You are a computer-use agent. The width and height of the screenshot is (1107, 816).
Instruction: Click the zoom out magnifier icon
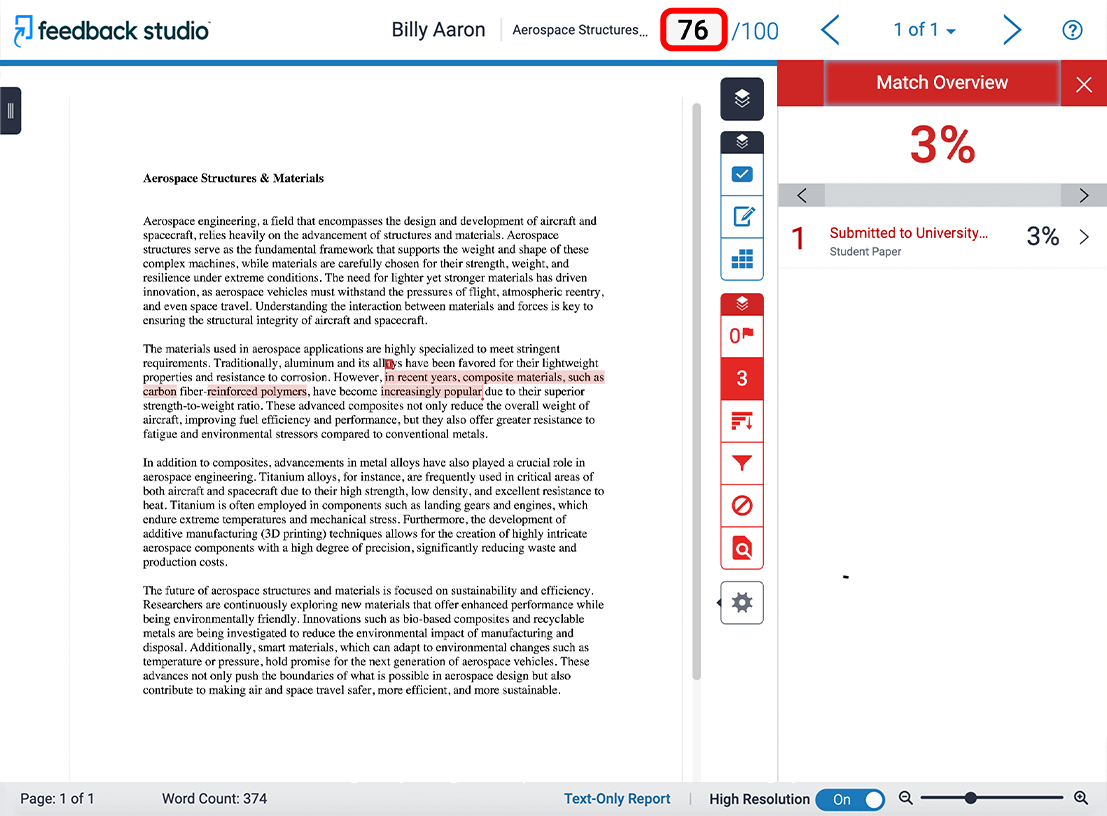tap(906, 798)
